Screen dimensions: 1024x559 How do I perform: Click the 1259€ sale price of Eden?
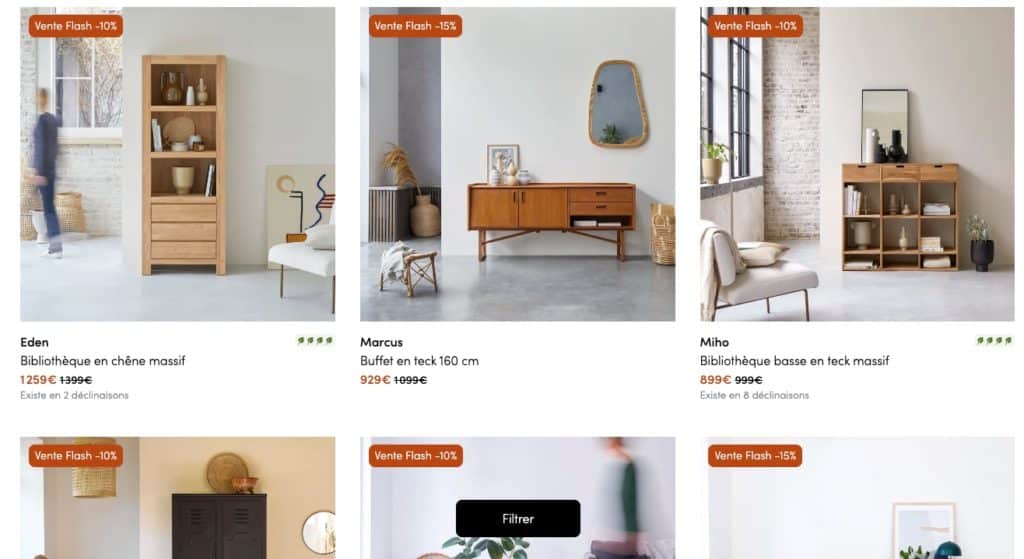38,379
